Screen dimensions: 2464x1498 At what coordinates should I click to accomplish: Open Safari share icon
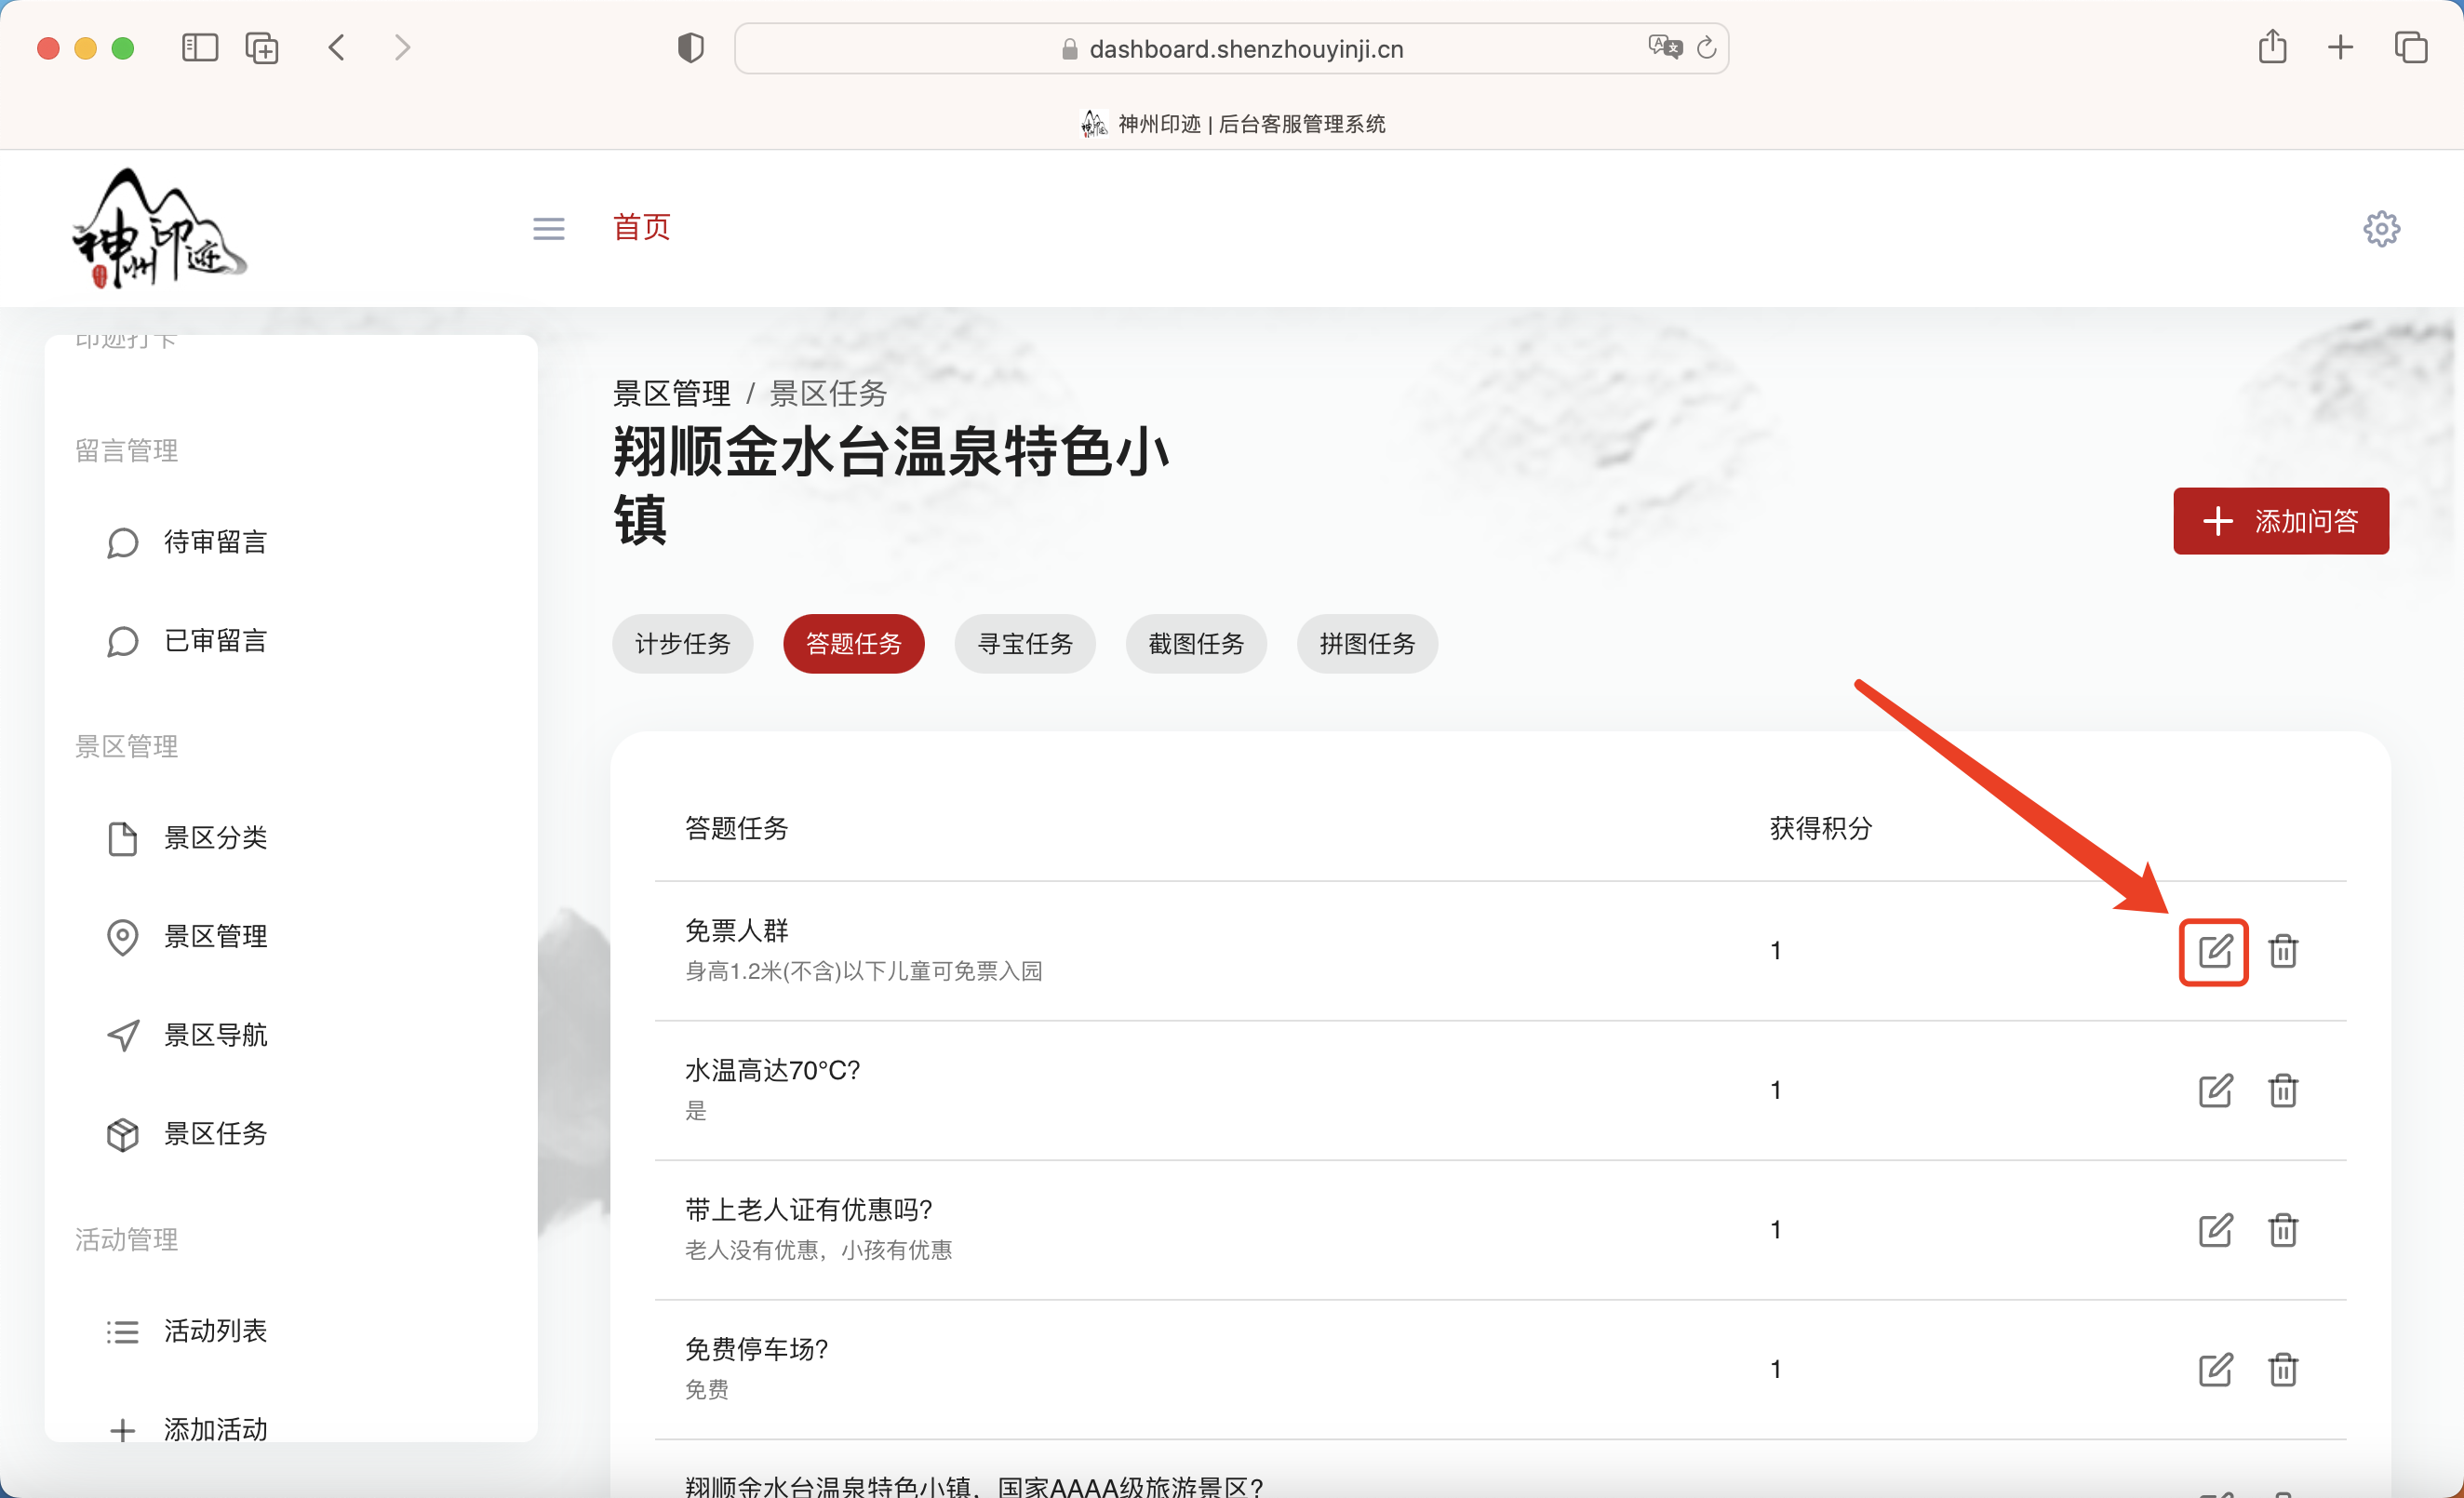pos(2272,47)
